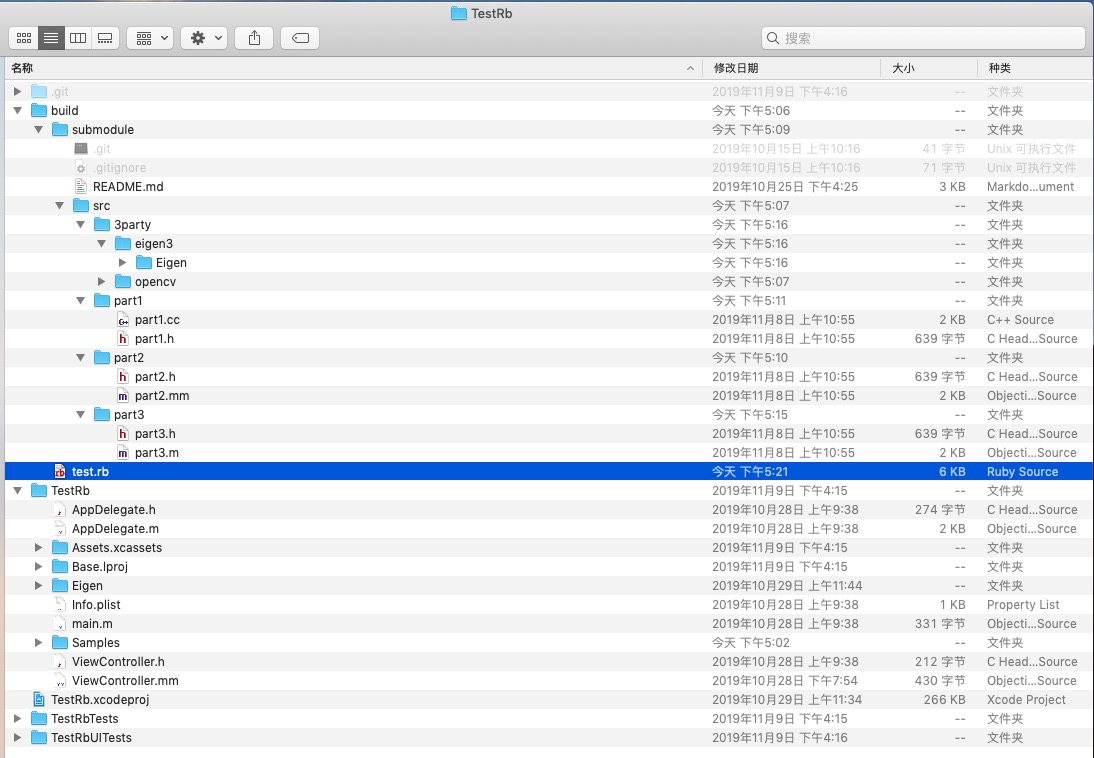Expand the Eigen folder under eigen3

click(x=122, y=262)
